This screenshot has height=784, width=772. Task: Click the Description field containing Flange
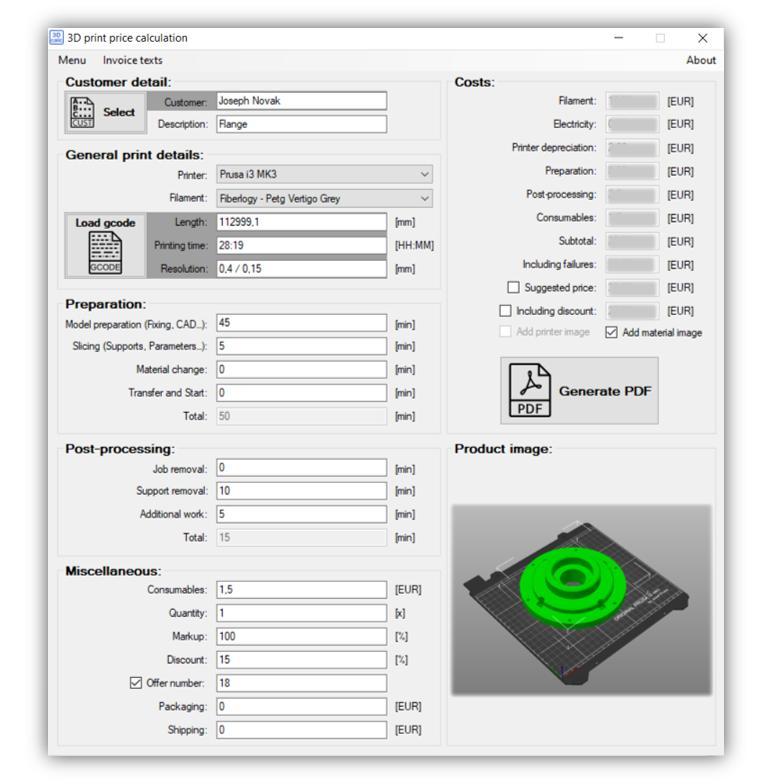302,124
